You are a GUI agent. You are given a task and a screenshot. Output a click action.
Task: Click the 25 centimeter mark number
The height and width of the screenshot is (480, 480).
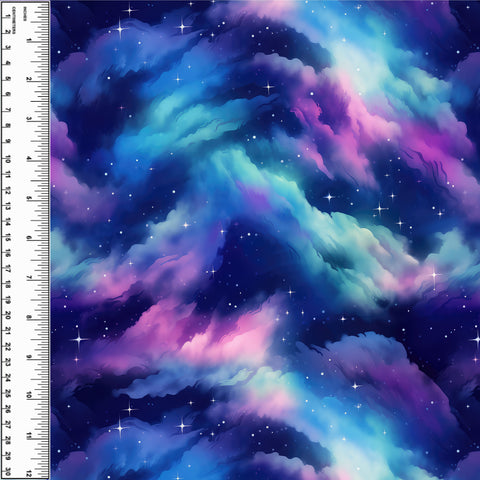point(8,394)
